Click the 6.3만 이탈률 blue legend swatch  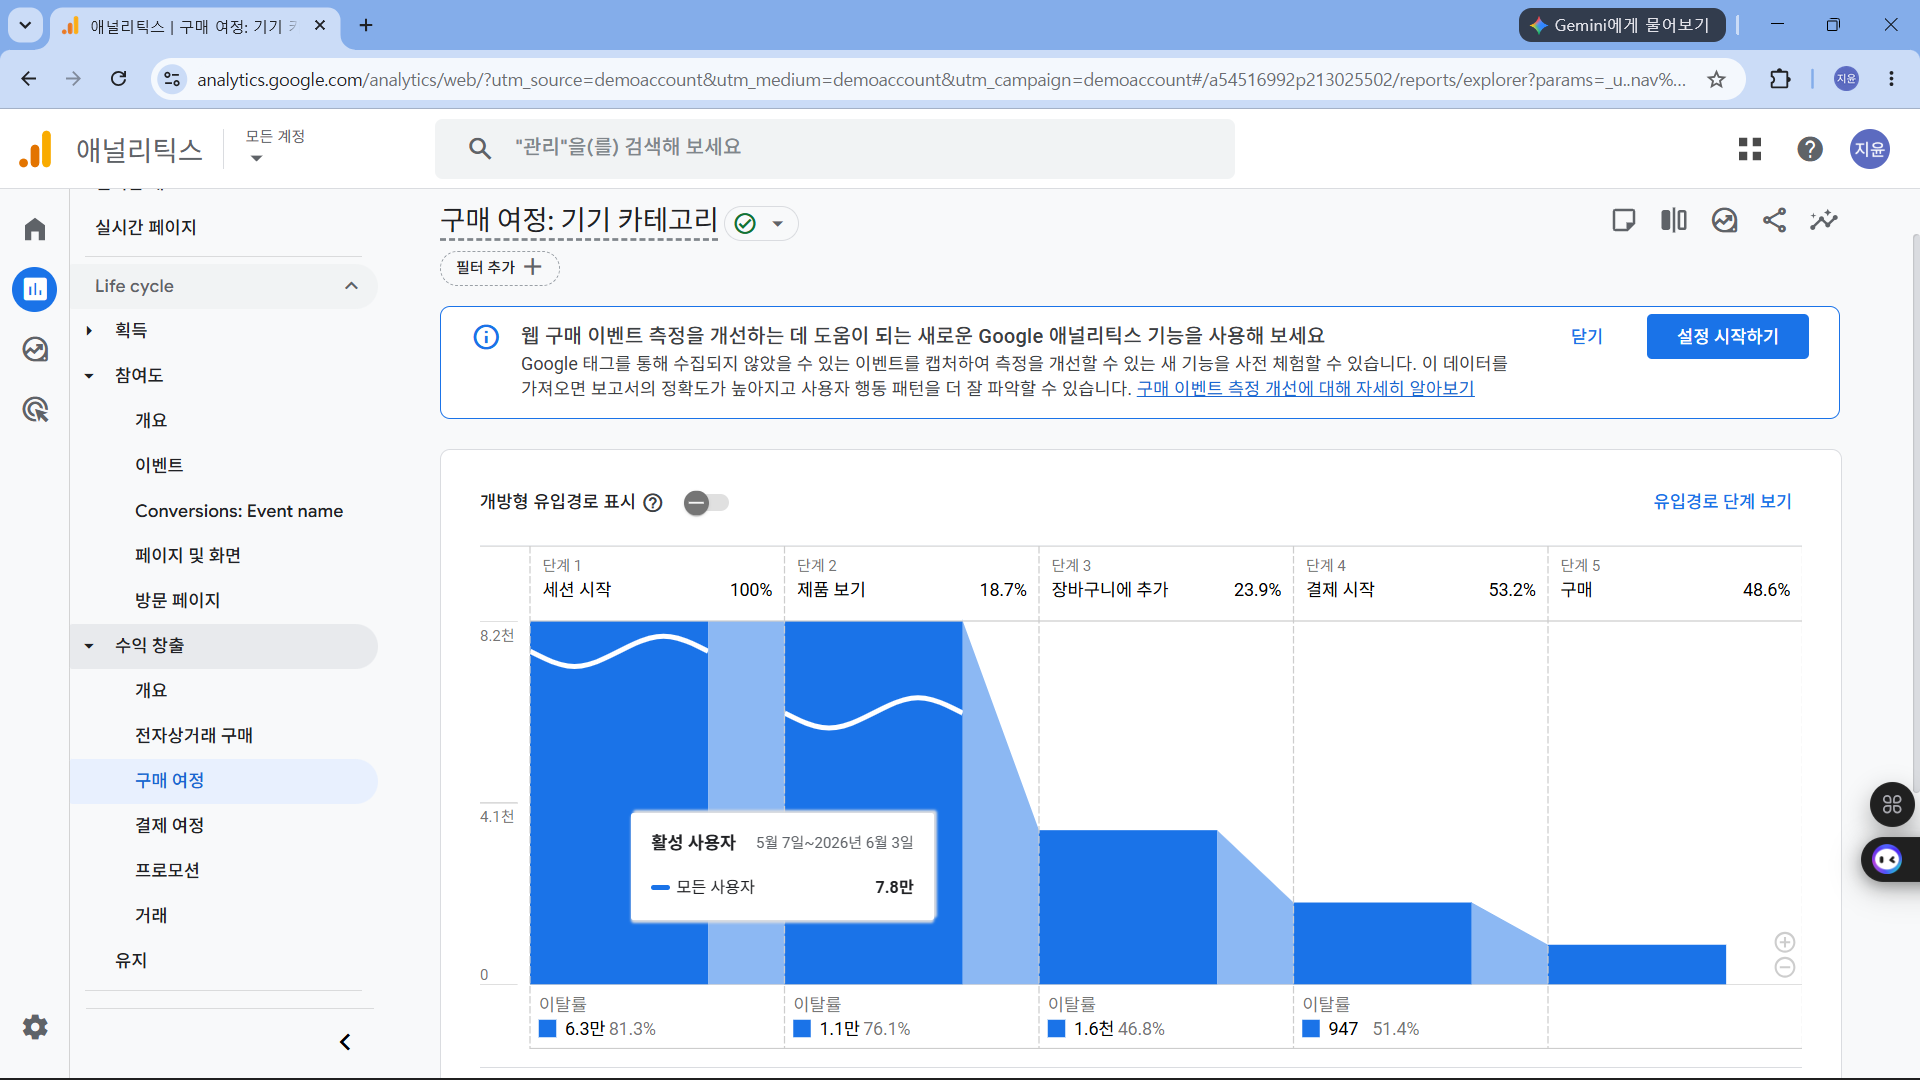pos(547,1029)
